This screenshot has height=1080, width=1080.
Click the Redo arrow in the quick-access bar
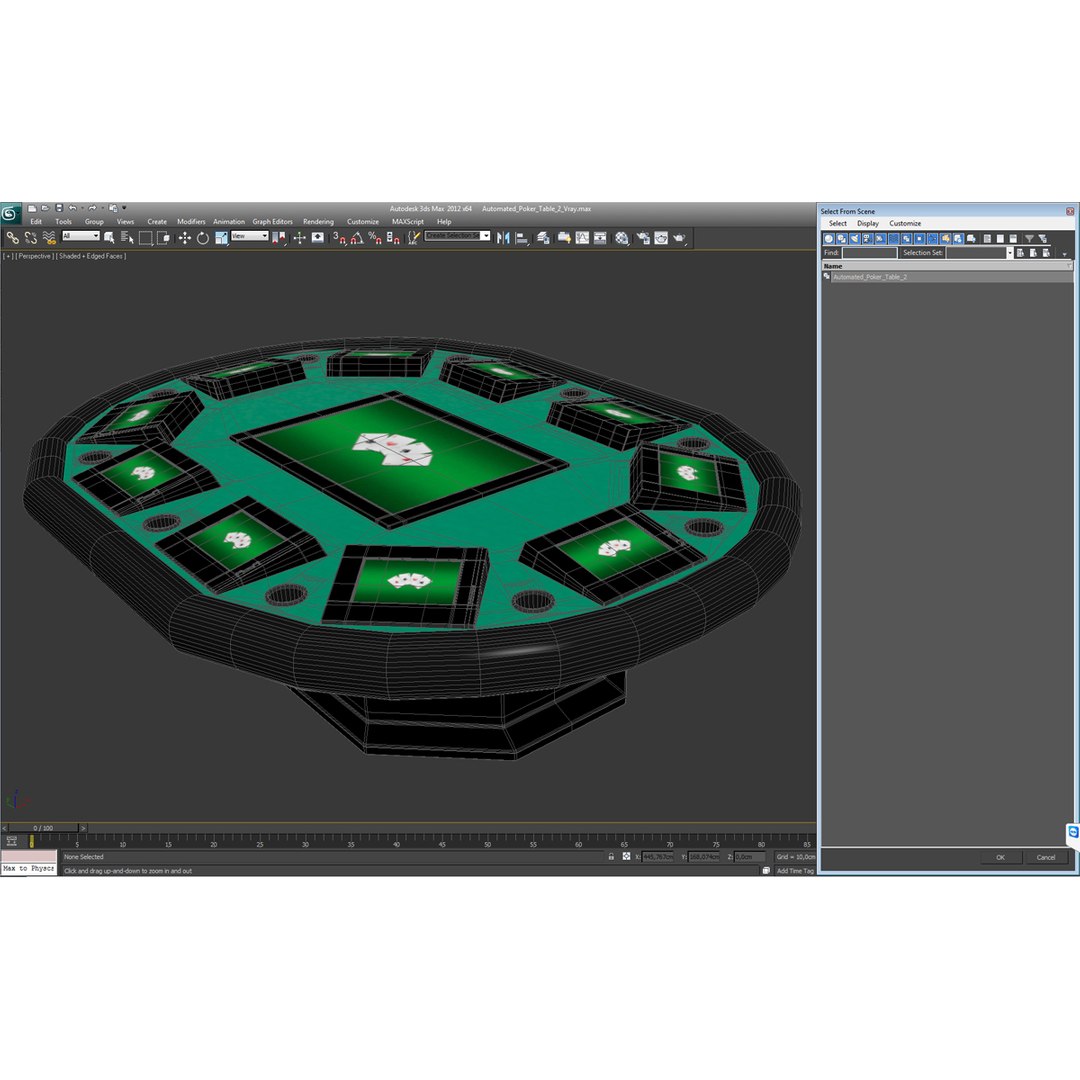(x=92, y=208)
